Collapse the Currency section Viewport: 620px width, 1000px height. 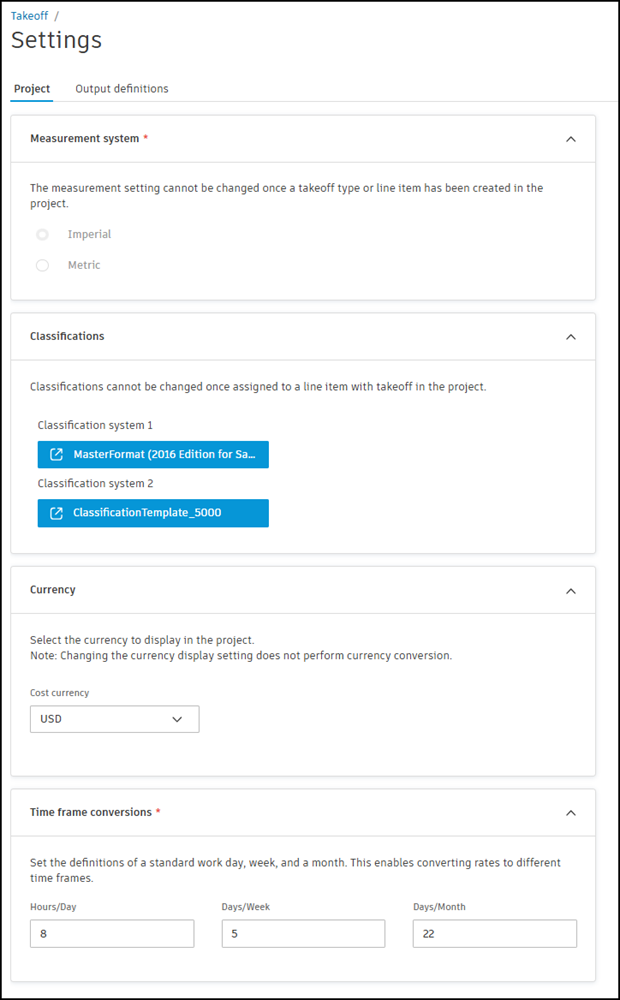coord(571,591)
